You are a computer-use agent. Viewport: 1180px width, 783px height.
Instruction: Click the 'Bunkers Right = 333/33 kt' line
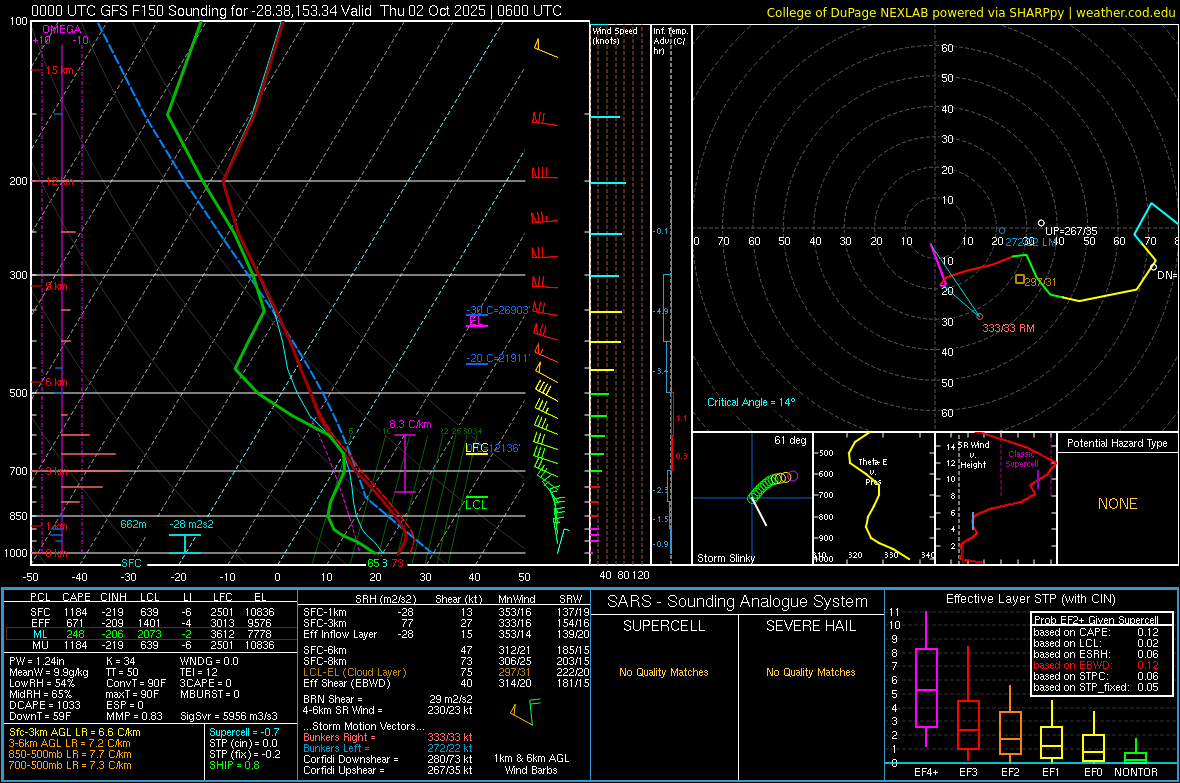tap(388, 737)
